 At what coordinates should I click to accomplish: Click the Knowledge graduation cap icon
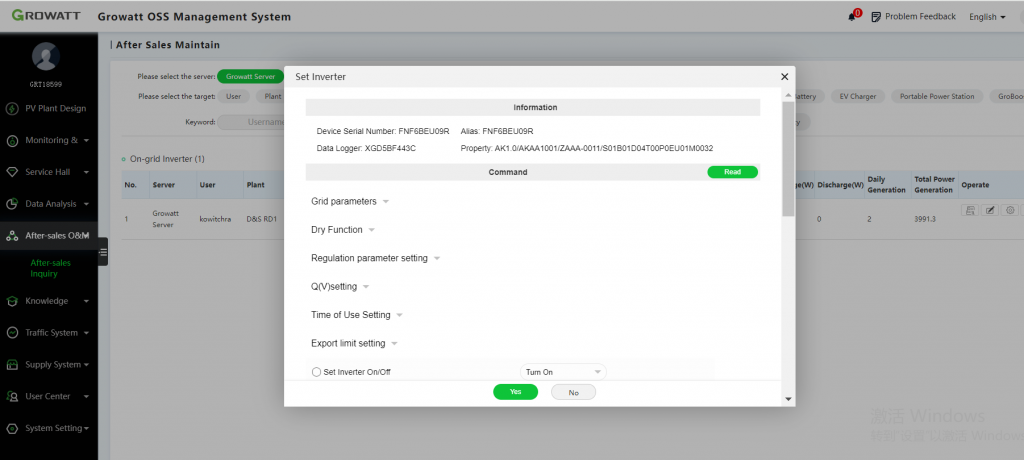(12, 301)
